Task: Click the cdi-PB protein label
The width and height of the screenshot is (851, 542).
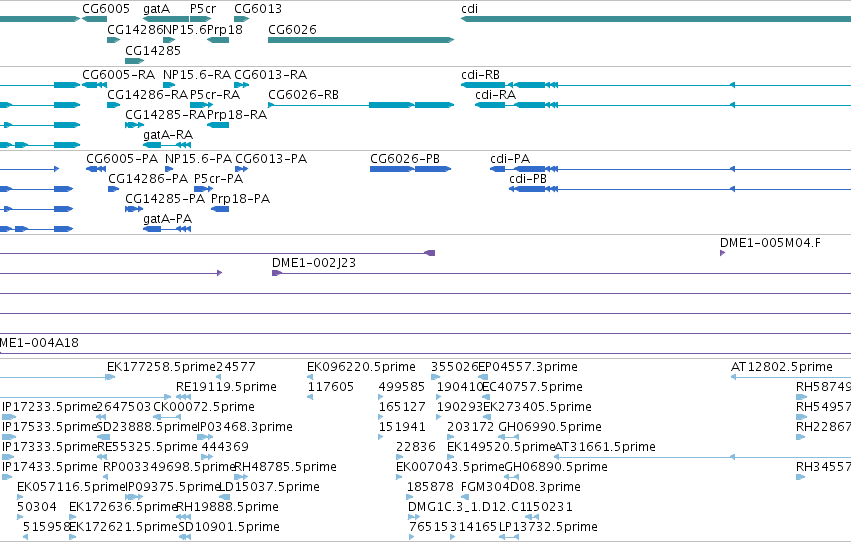Action: tap(528, 178)
